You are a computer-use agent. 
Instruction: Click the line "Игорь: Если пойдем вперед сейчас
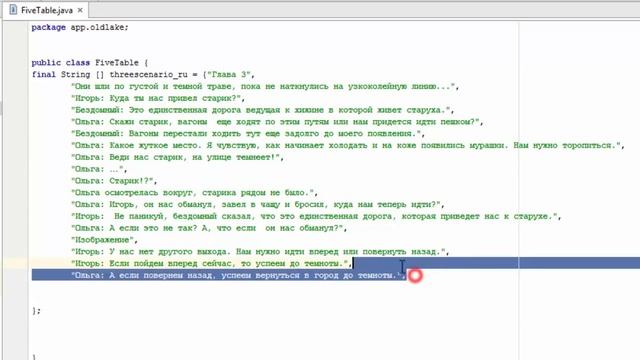(x=211, y=263)
